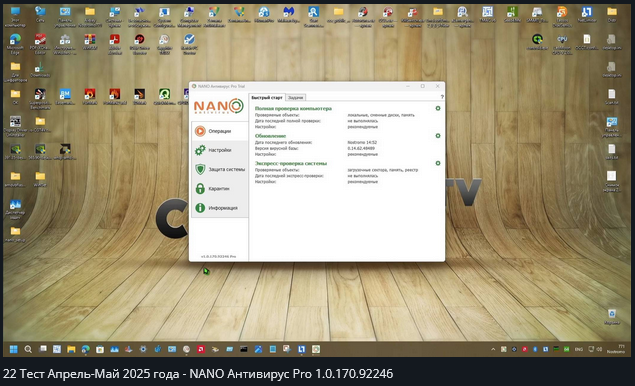Switch to the Быстрый старт tab
Screen dimensions: 635x386
click(267, 98)
